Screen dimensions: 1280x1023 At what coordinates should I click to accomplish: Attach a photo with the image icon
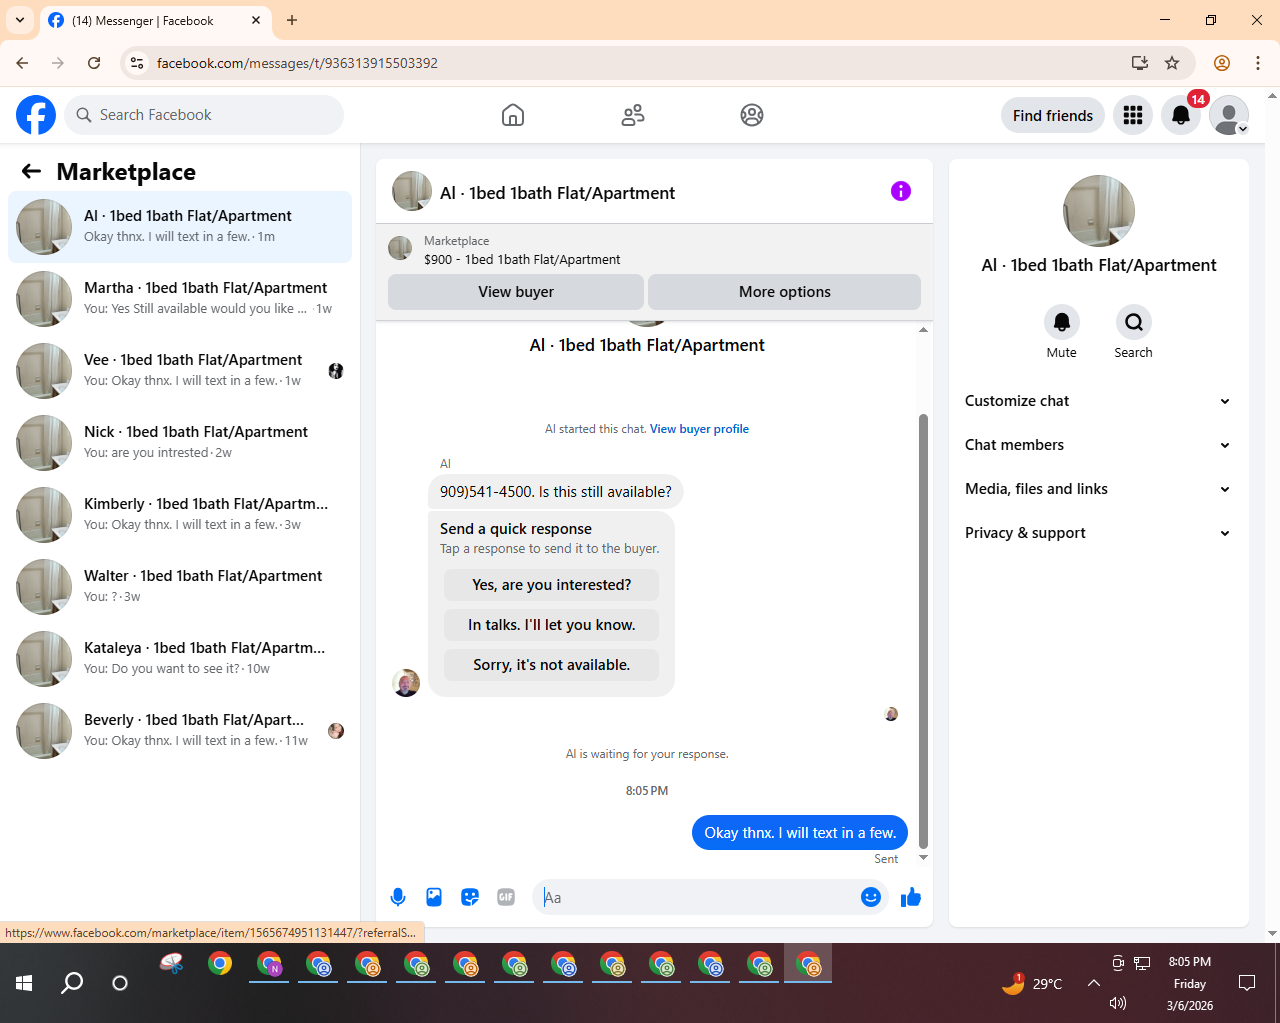point(434,897)
